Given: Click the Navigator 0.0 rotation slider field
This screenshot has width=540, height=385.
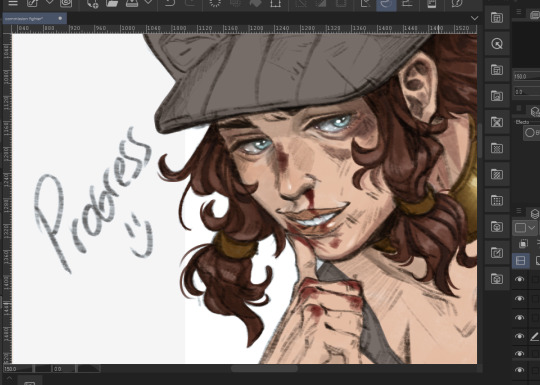Looking at the screenshot, I should click(527, 92).
